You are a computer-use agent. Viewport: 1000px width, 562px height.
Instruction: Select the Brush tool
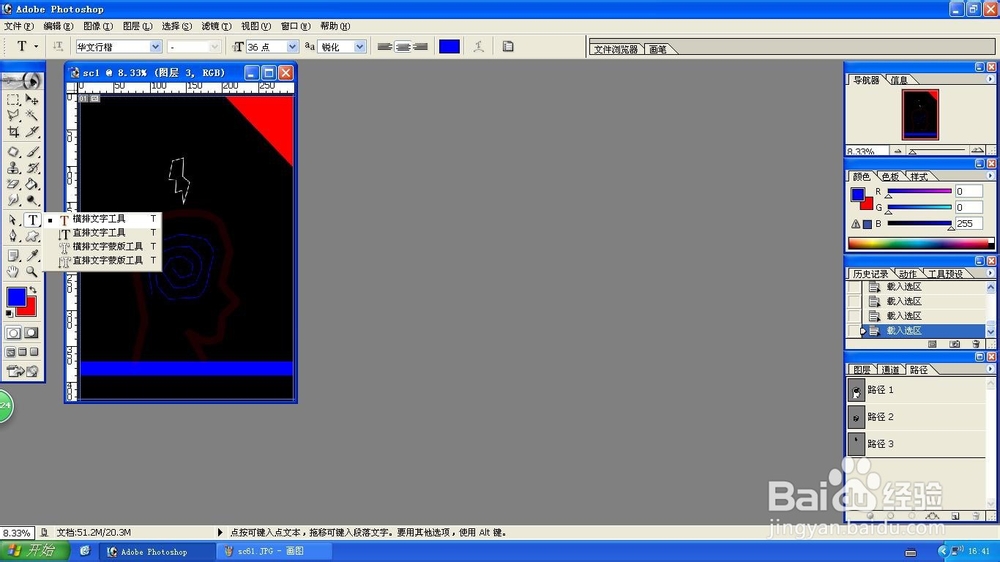[32, 152]
